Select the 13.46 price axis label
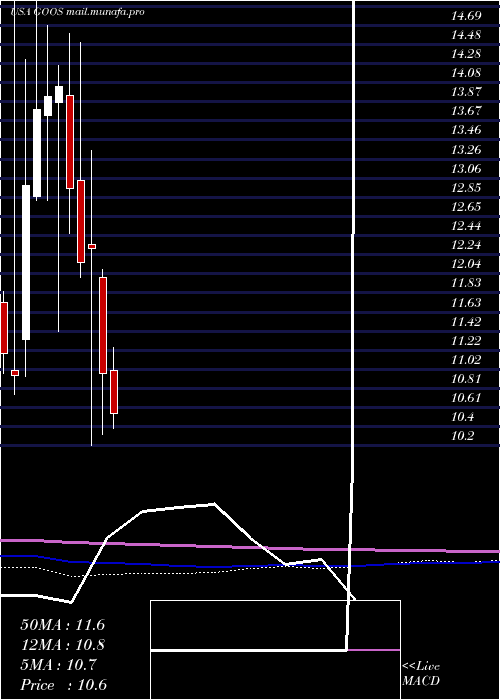 [466, 130]
